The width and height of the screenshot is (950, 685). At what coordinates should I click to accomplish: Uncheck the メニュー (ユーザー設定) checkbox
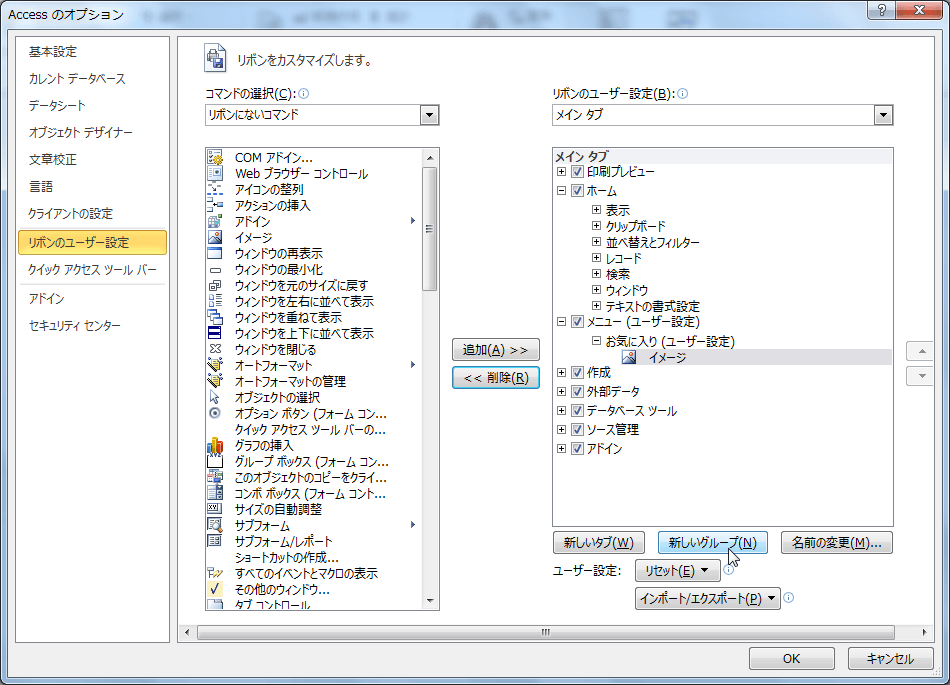(x=577, y=322)
